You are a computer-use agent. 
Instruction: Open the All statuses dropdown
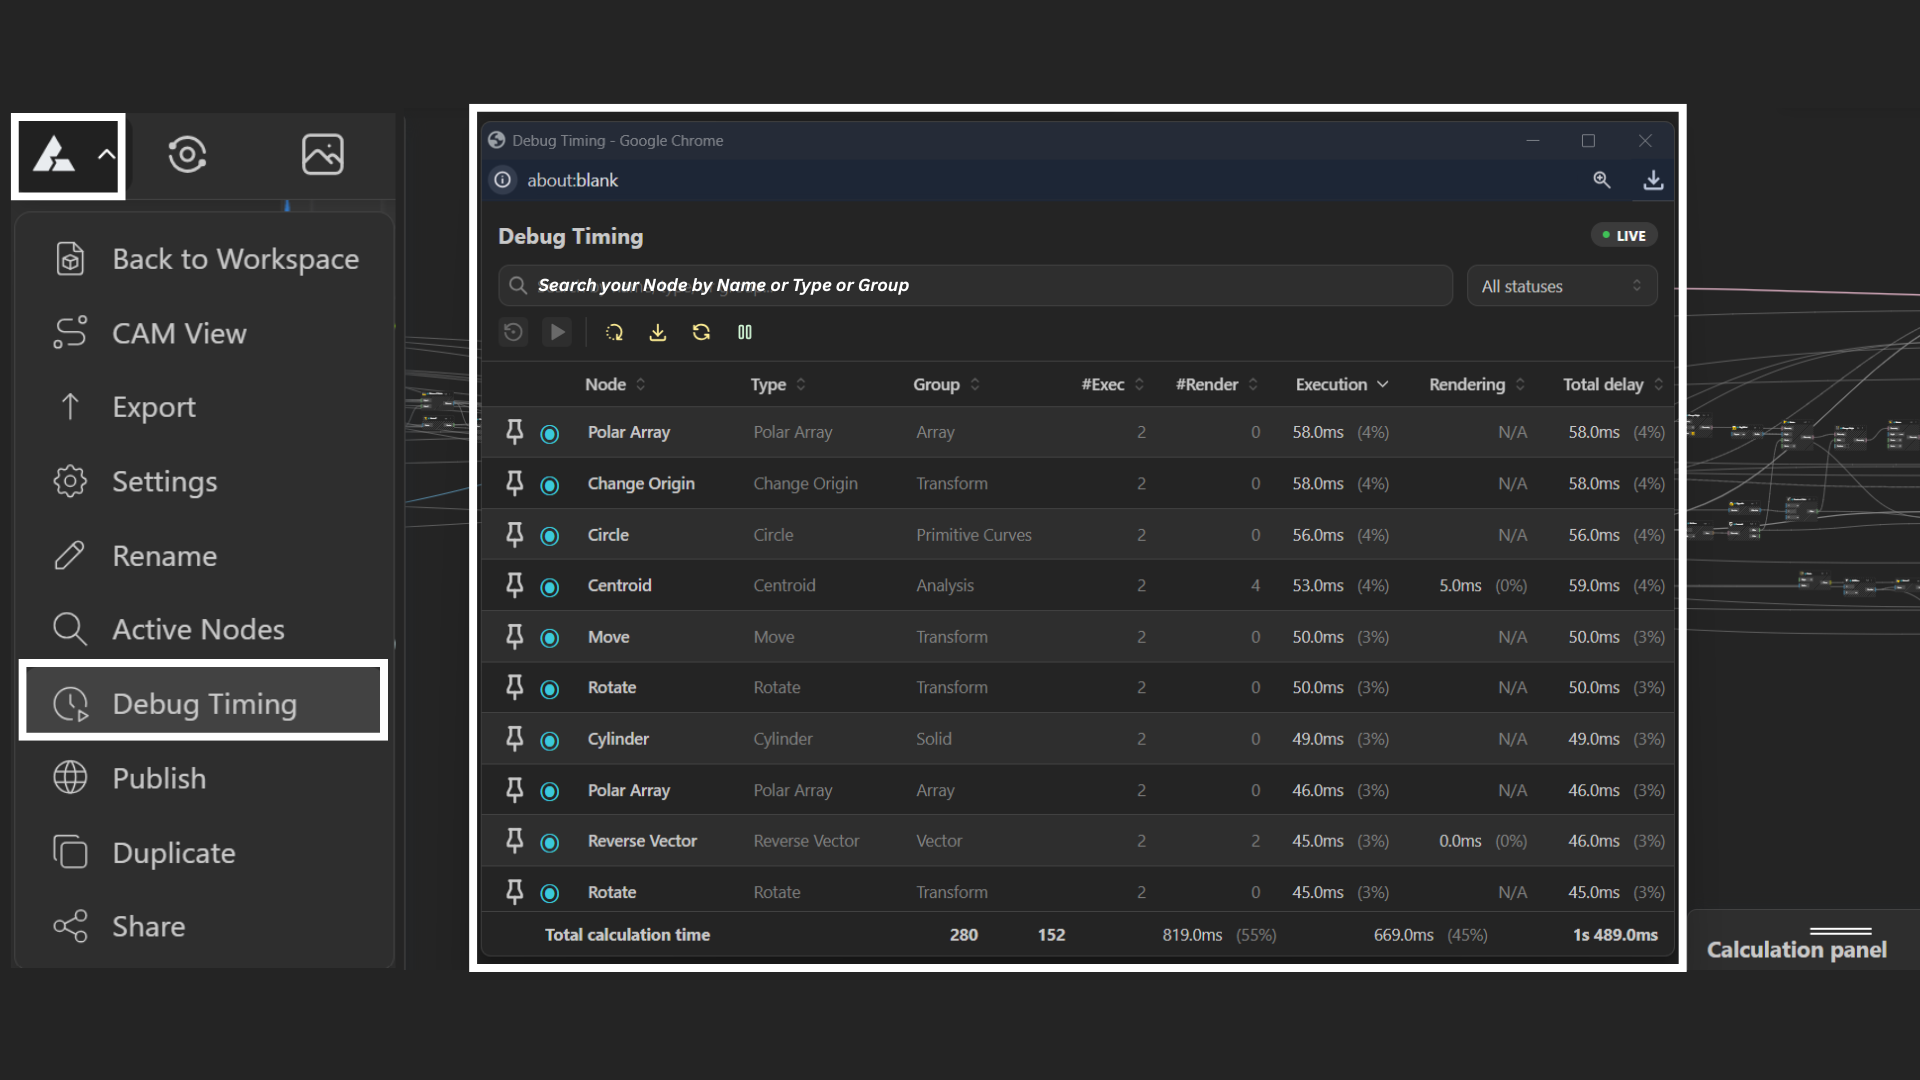[x=1561, y=286]
